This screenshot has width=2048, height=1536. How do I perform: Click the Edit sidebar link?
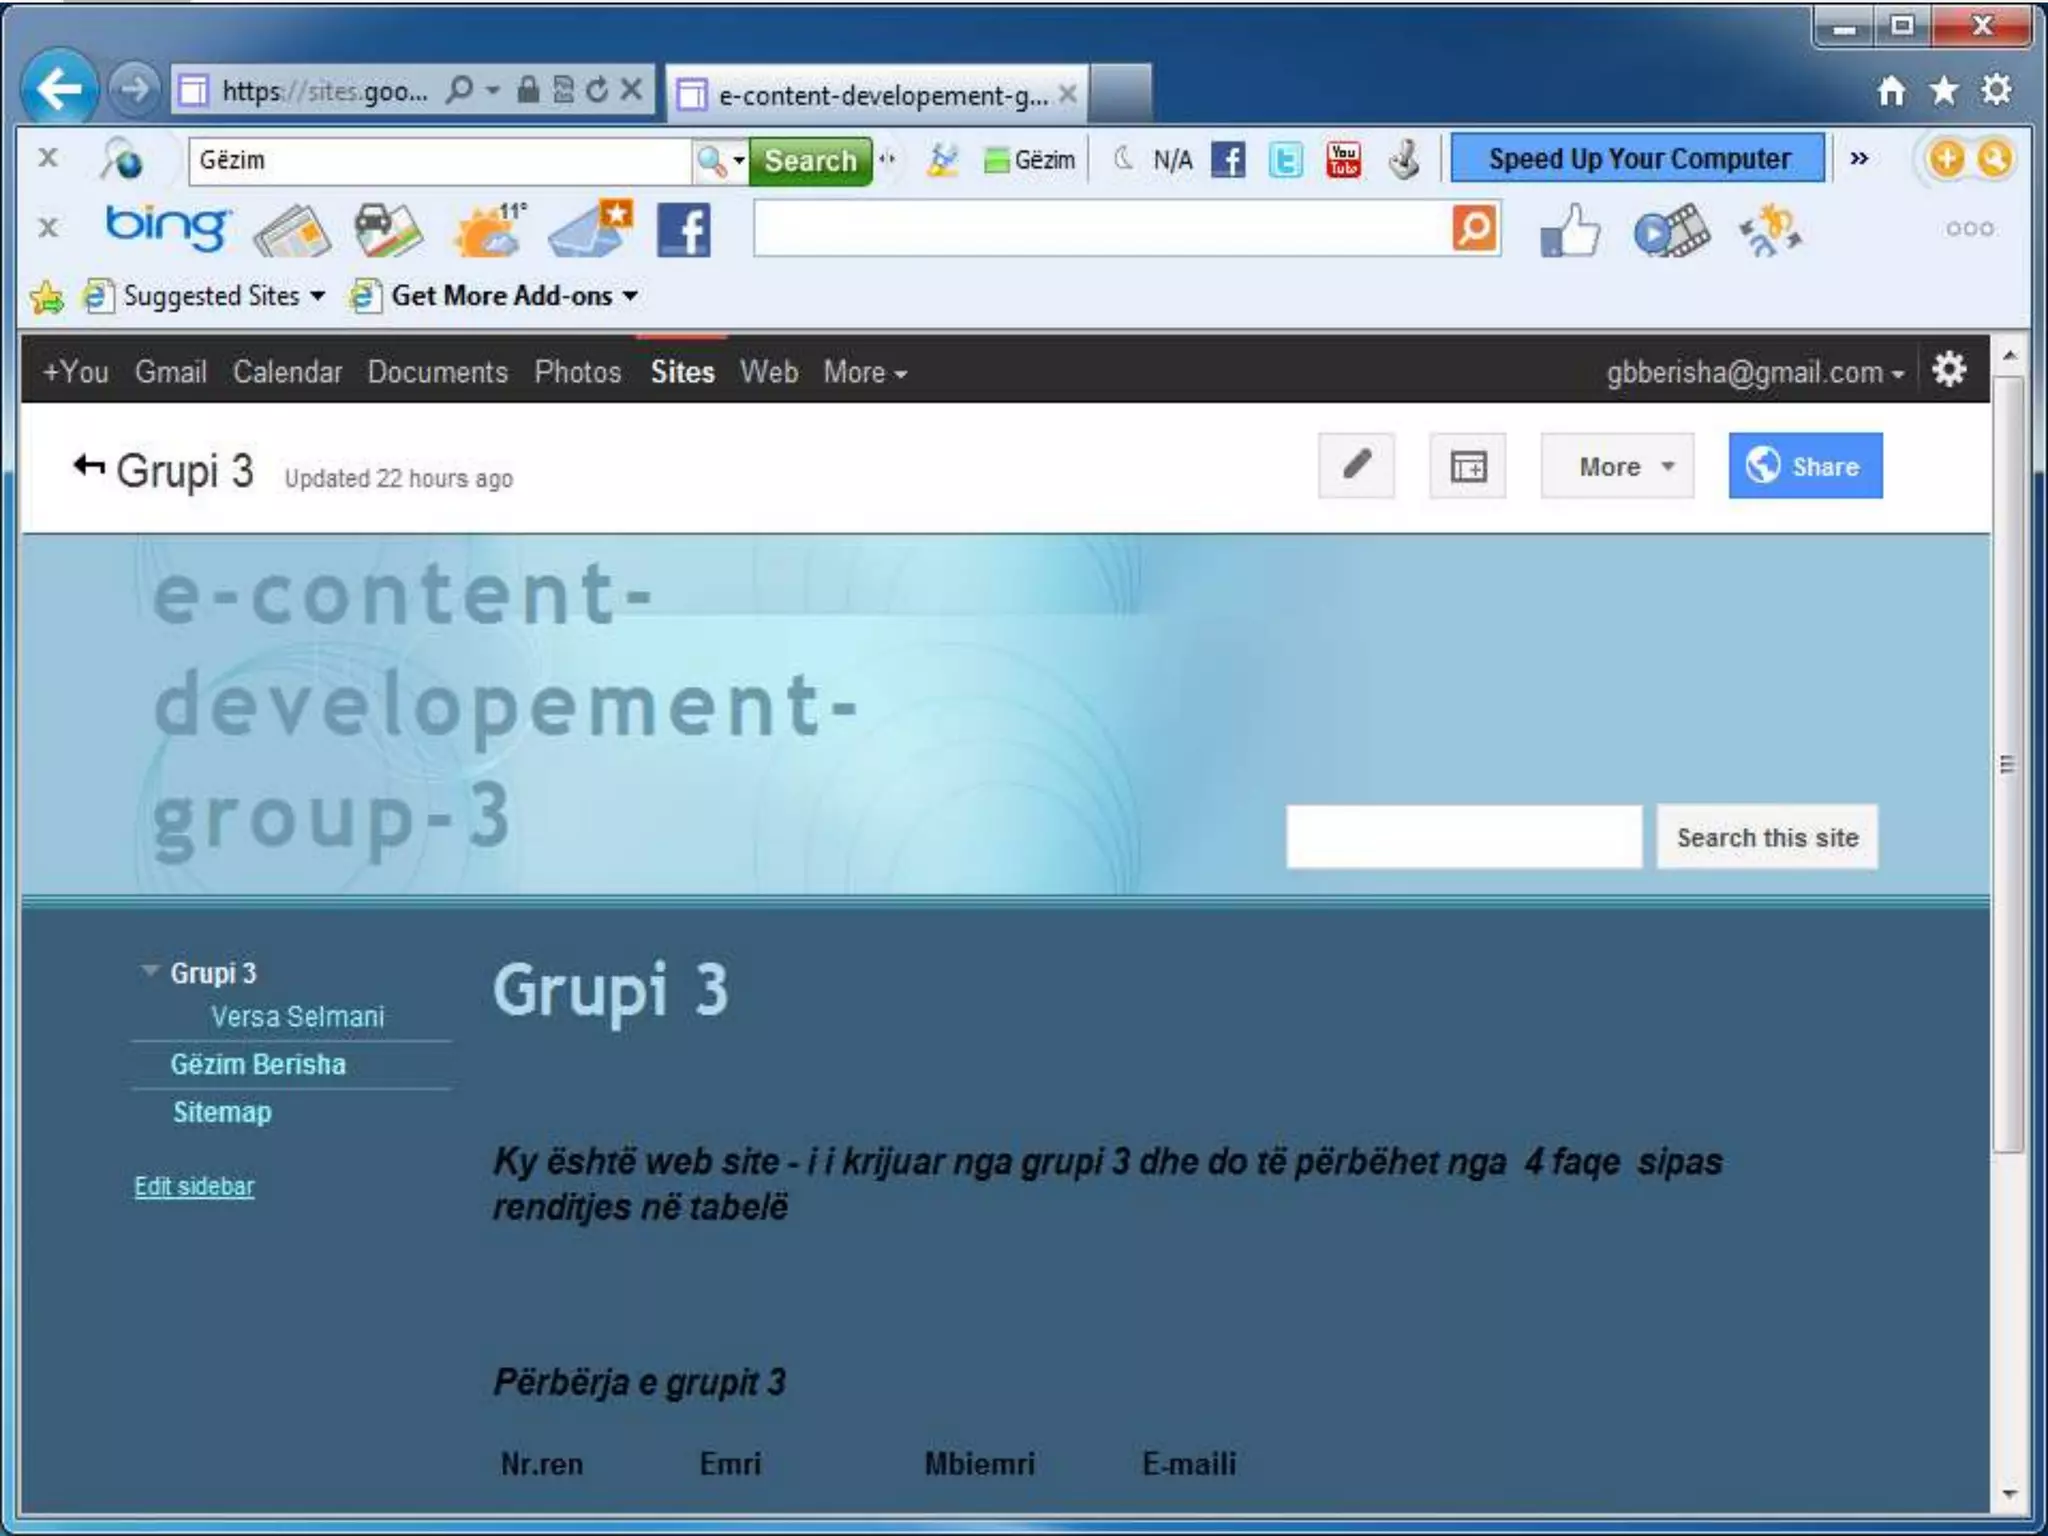coord(194,1186)
